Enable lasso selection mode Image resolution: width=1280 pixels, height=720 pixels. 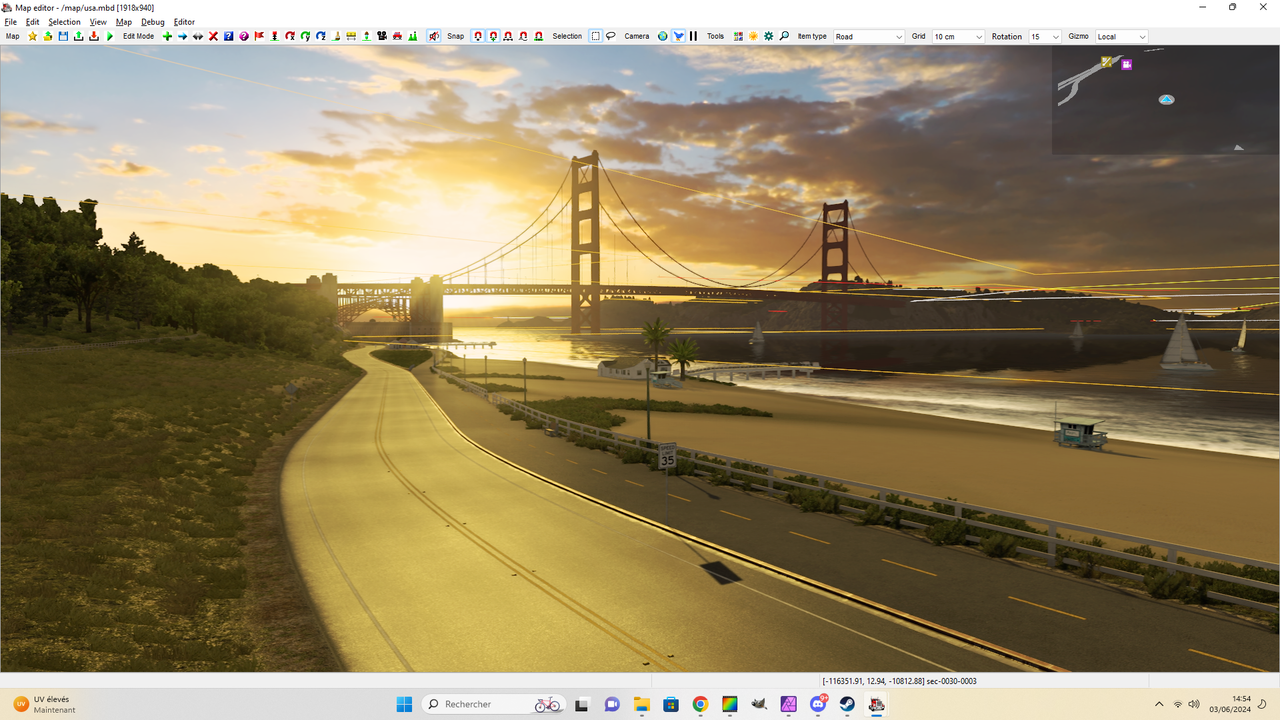[x=610, y=36]
